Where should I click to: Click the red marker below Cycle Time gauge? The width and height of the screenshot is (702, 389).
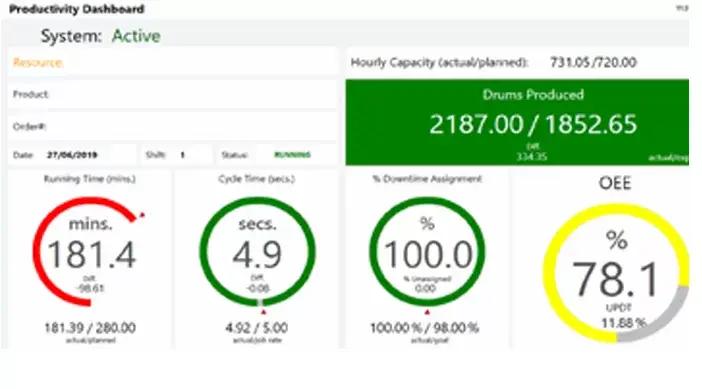264,312
